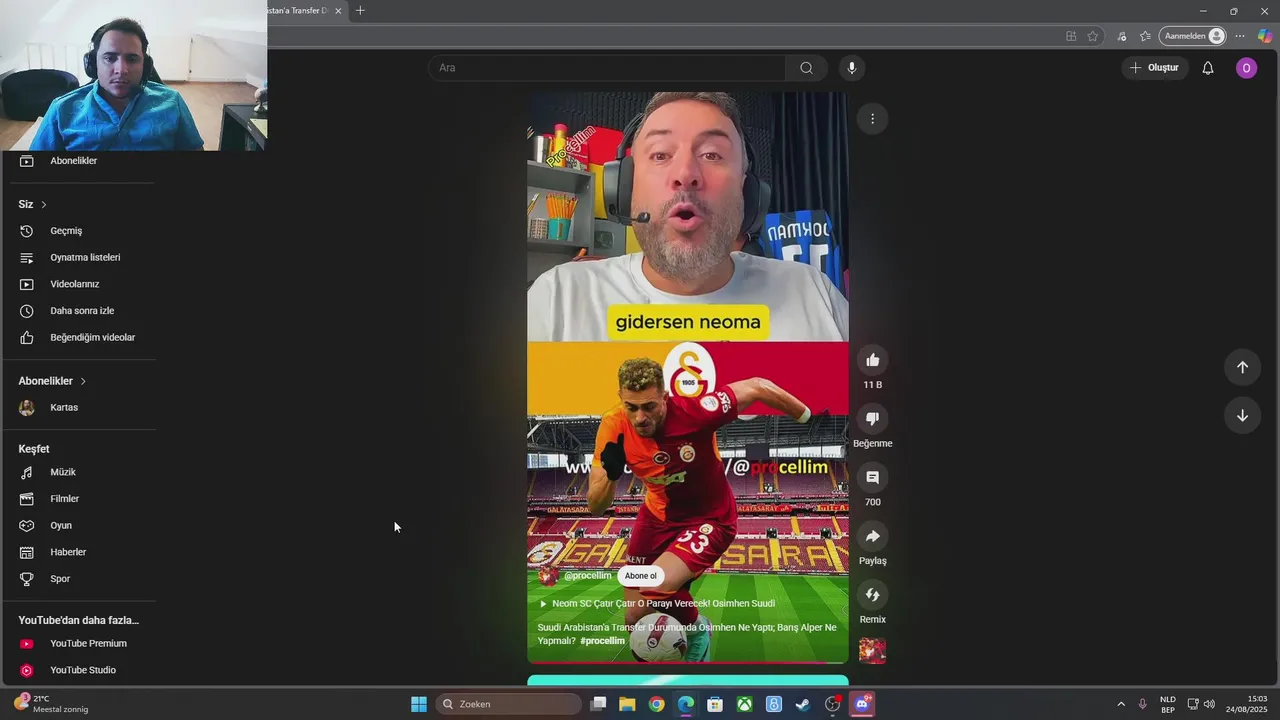The height and width of the screenshot is (720, 1280).
Task: Launch Chrome from taskbar
Action: click(656, 704)
